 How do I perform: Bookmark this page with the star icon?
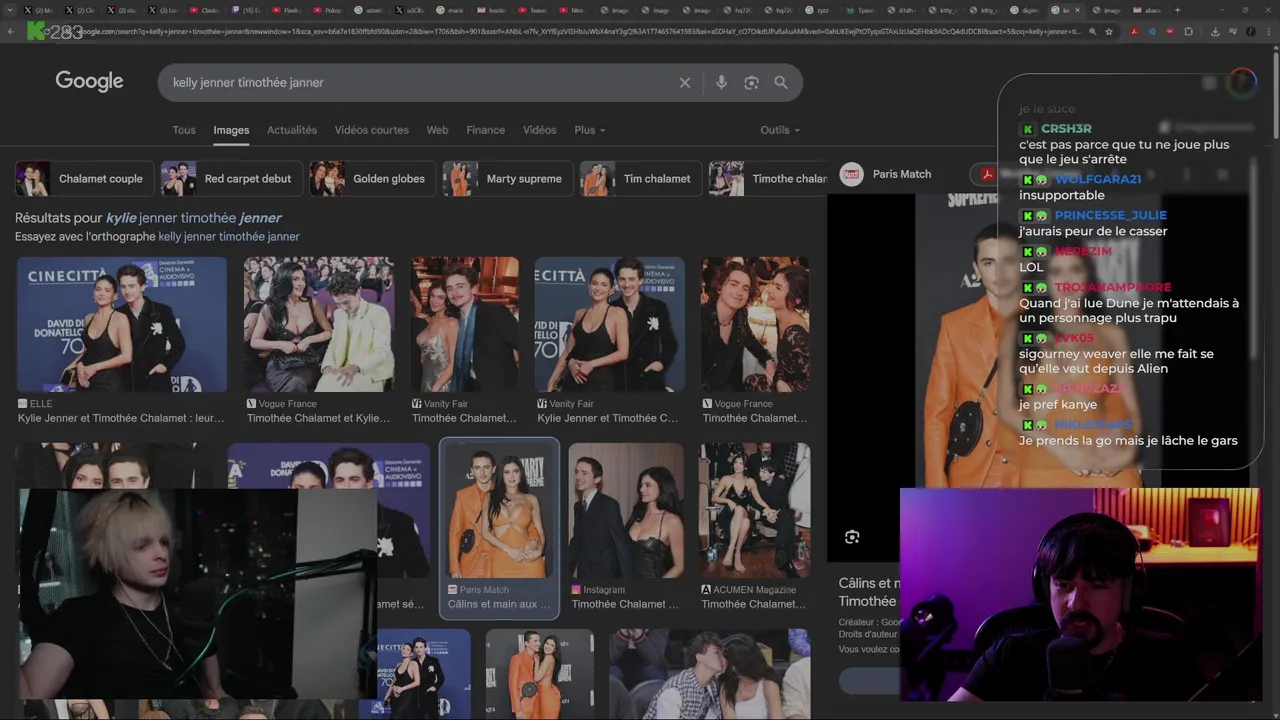(x=1109, y=31)
